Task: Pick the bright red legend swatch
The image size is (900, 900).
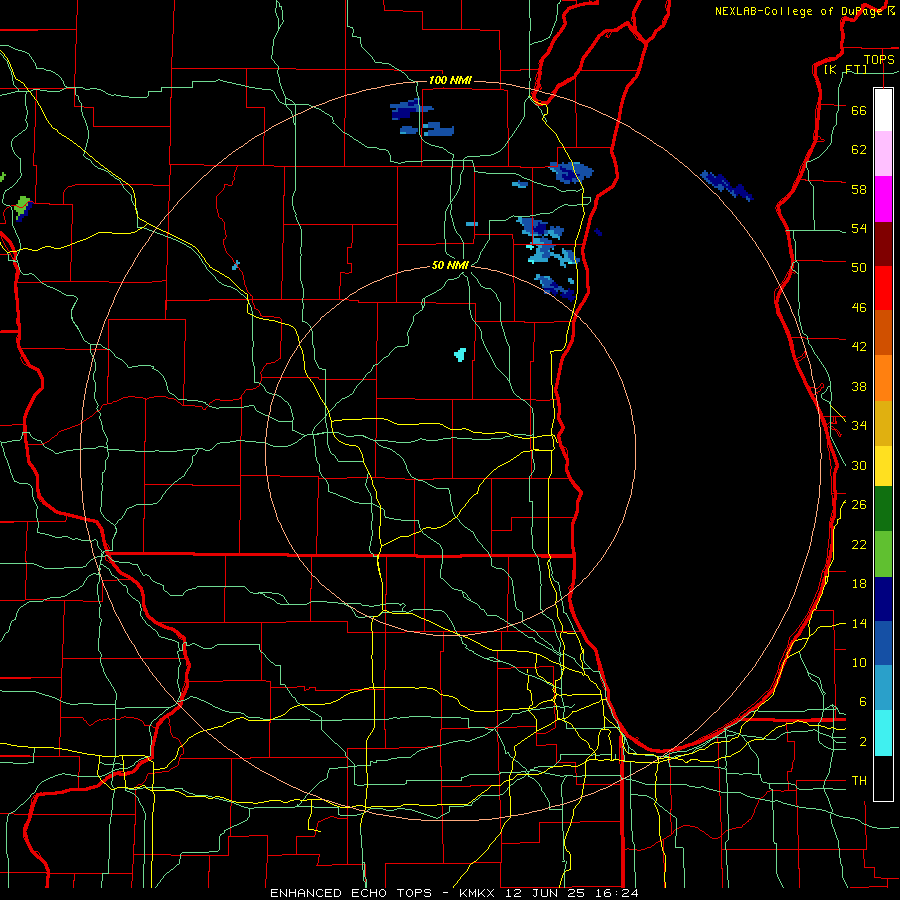Action: point(883,288)
